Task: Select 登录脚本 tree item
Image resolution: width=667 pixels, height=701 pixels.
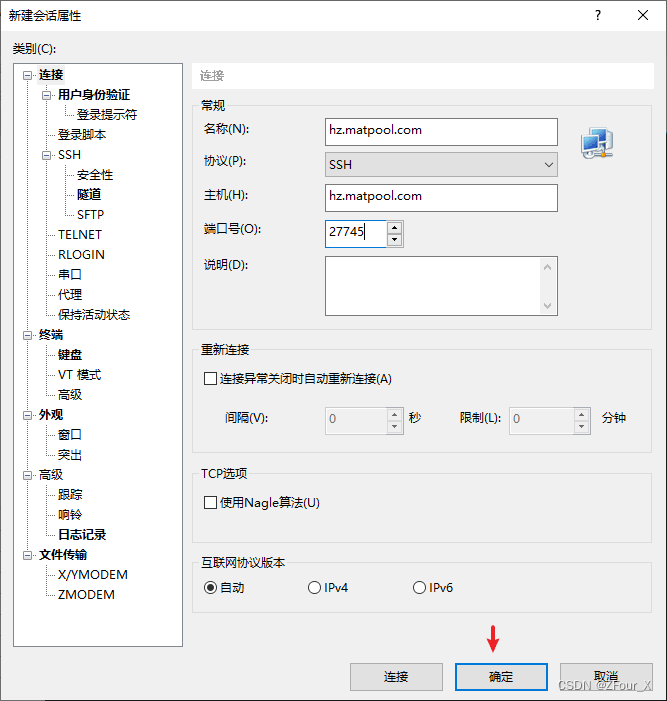Action: point(82,135)
